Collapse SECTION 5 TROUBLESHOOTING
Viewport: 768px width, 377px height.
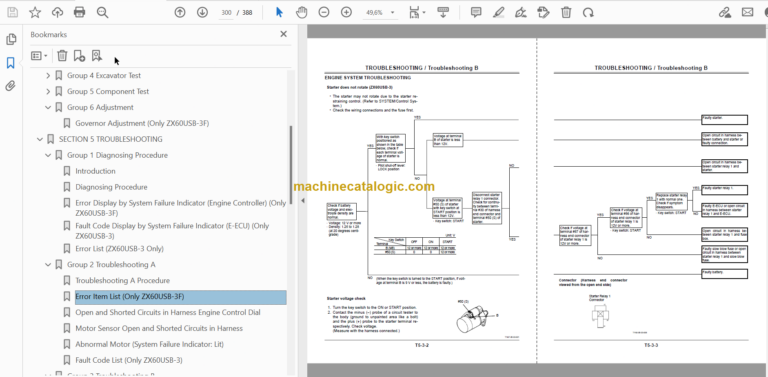point(40,140)
